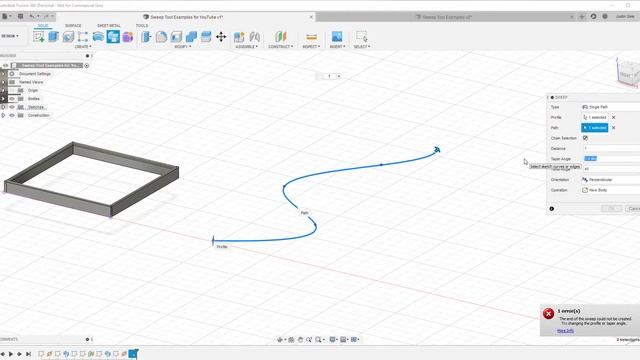Expand the Document Settings node

[x=3, y=74]
